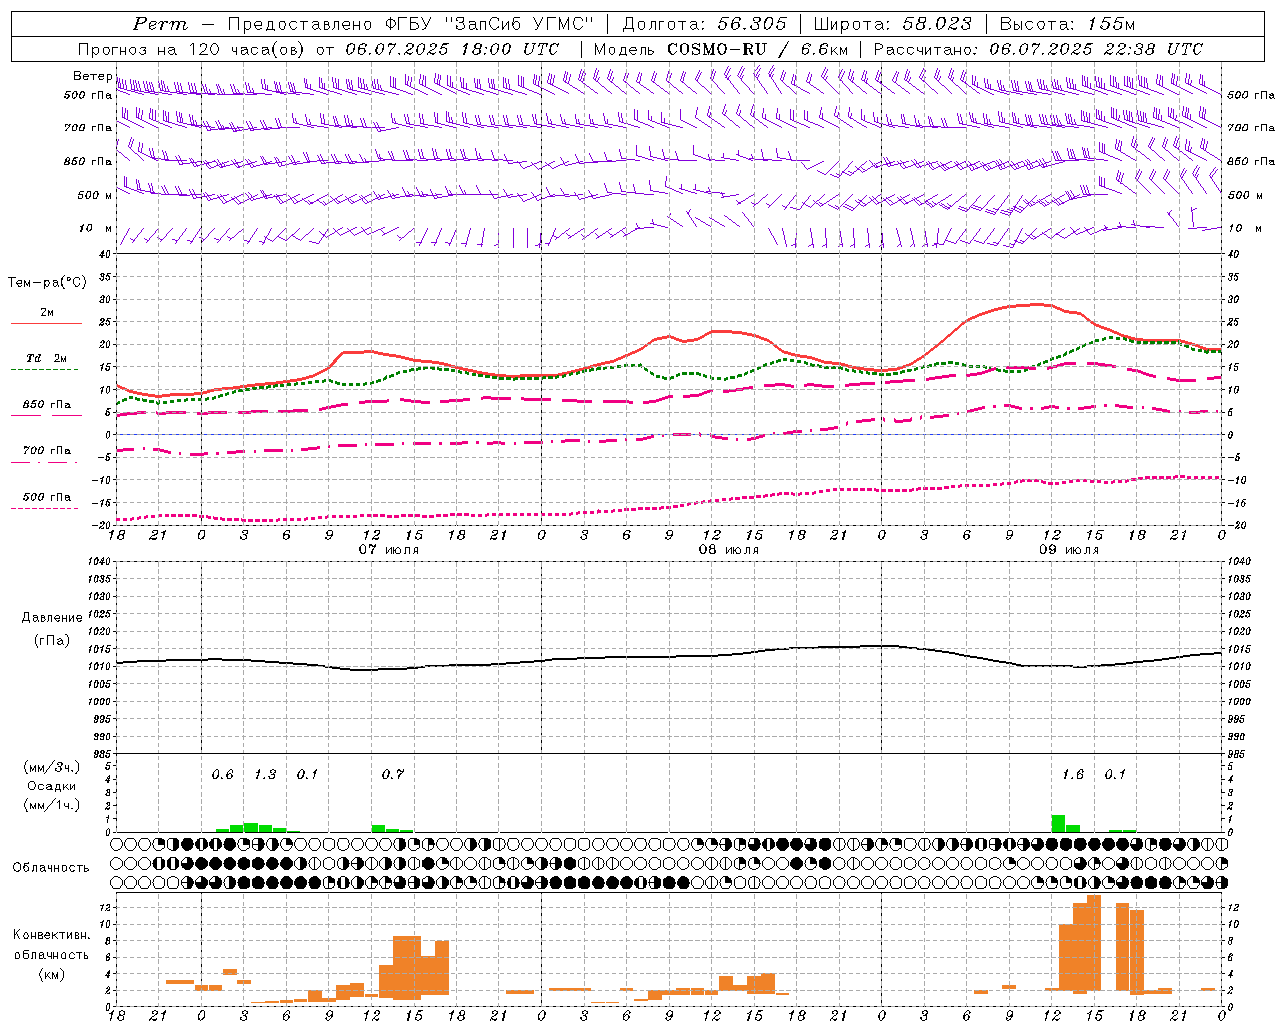Click the Осадки panel label

51,786
